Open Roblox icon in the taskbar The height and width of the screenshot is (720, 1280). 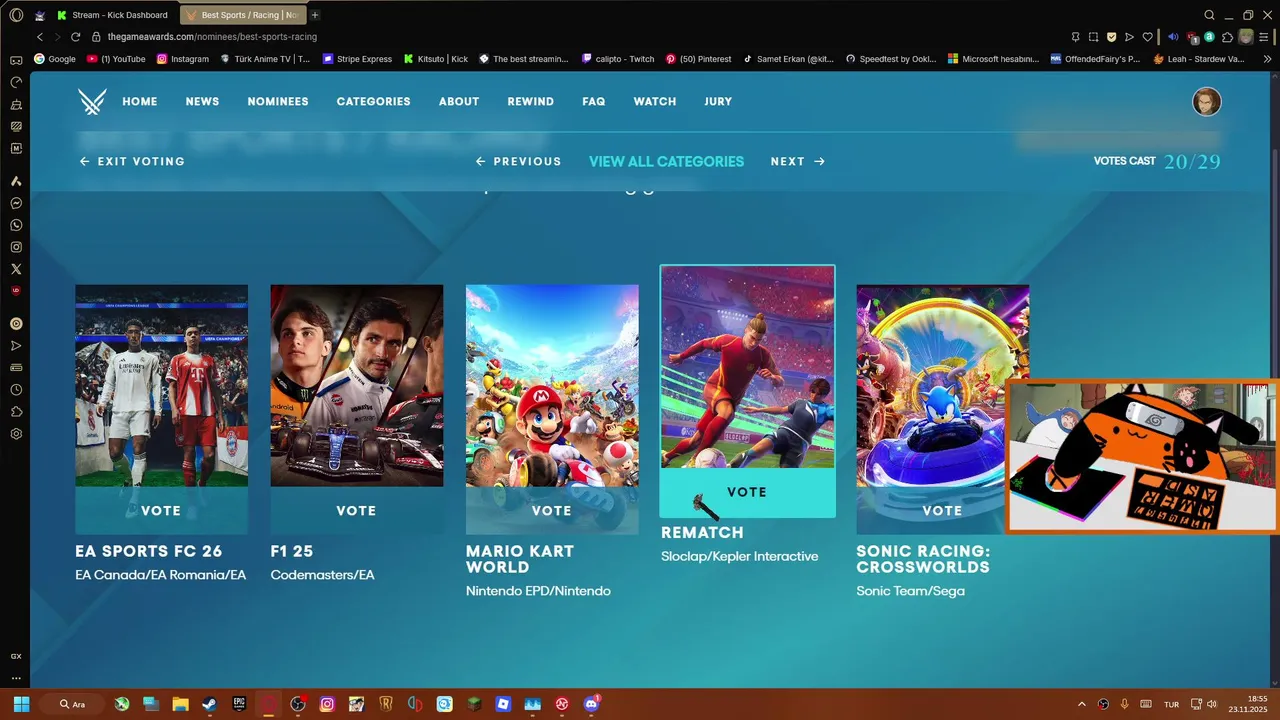point(503,704)
